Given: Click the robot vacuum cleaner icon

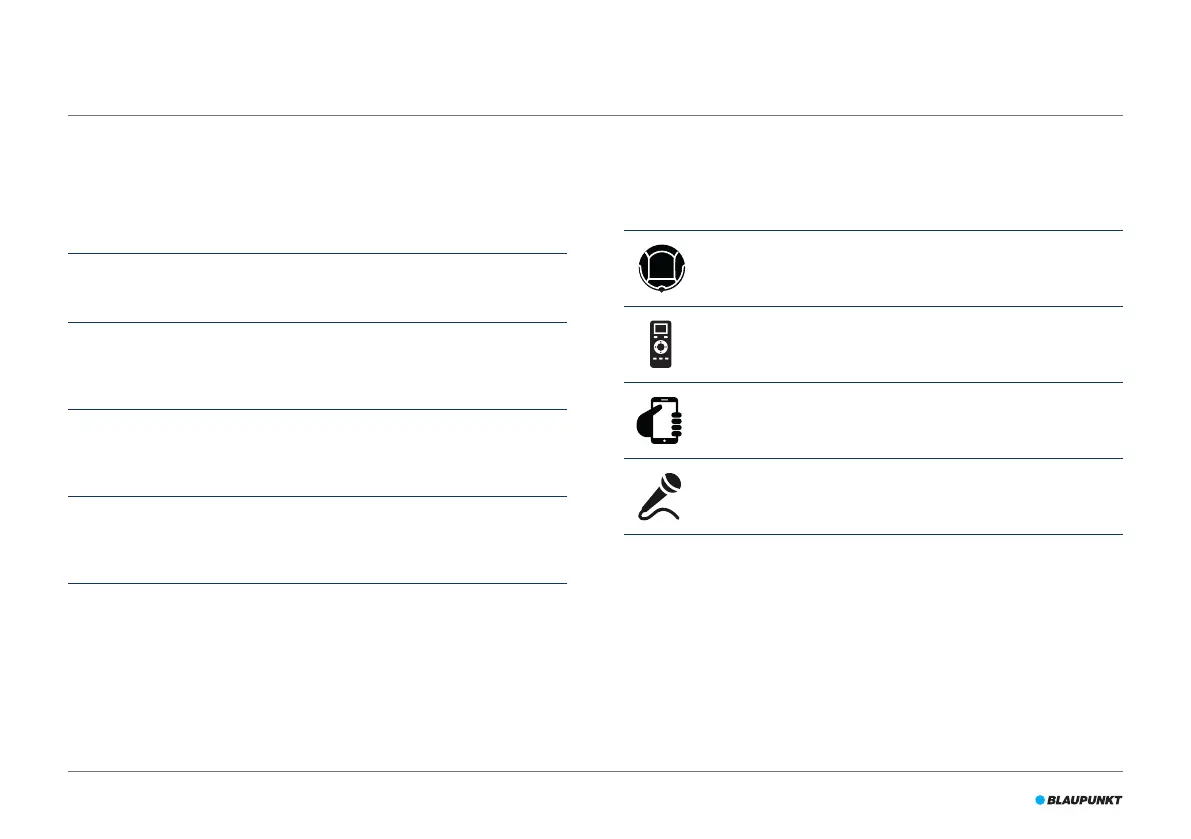Looking at the screenshot, I should (662, 268).
